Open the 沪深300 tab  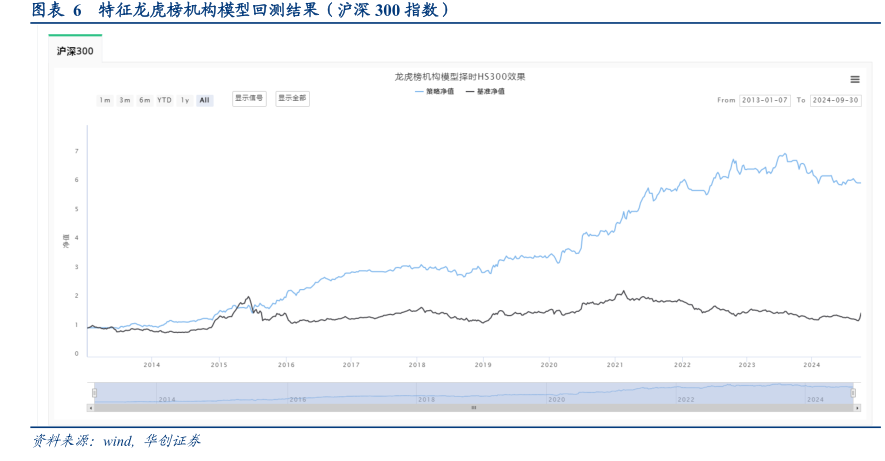75,50
